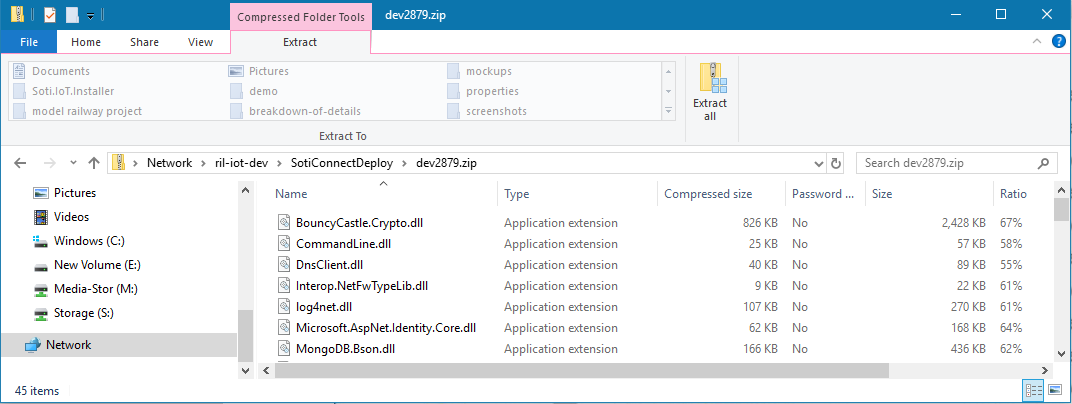Screen dimensions: 1072x404
Task: Select Network in the navigation pane
Action: coord(68,345)
